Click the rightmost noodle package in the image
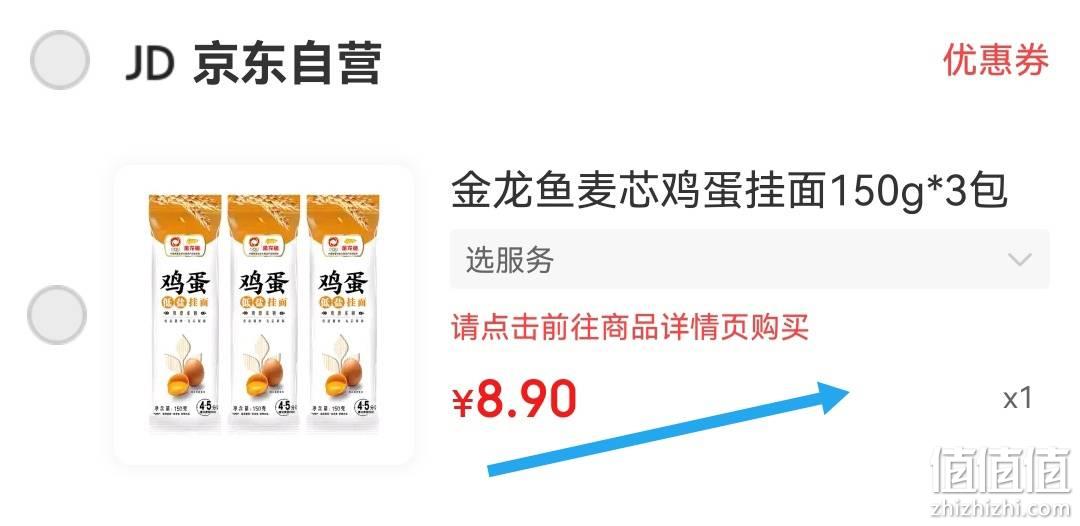The height and width of the screenshot is (526, 1080). (342, 313)
